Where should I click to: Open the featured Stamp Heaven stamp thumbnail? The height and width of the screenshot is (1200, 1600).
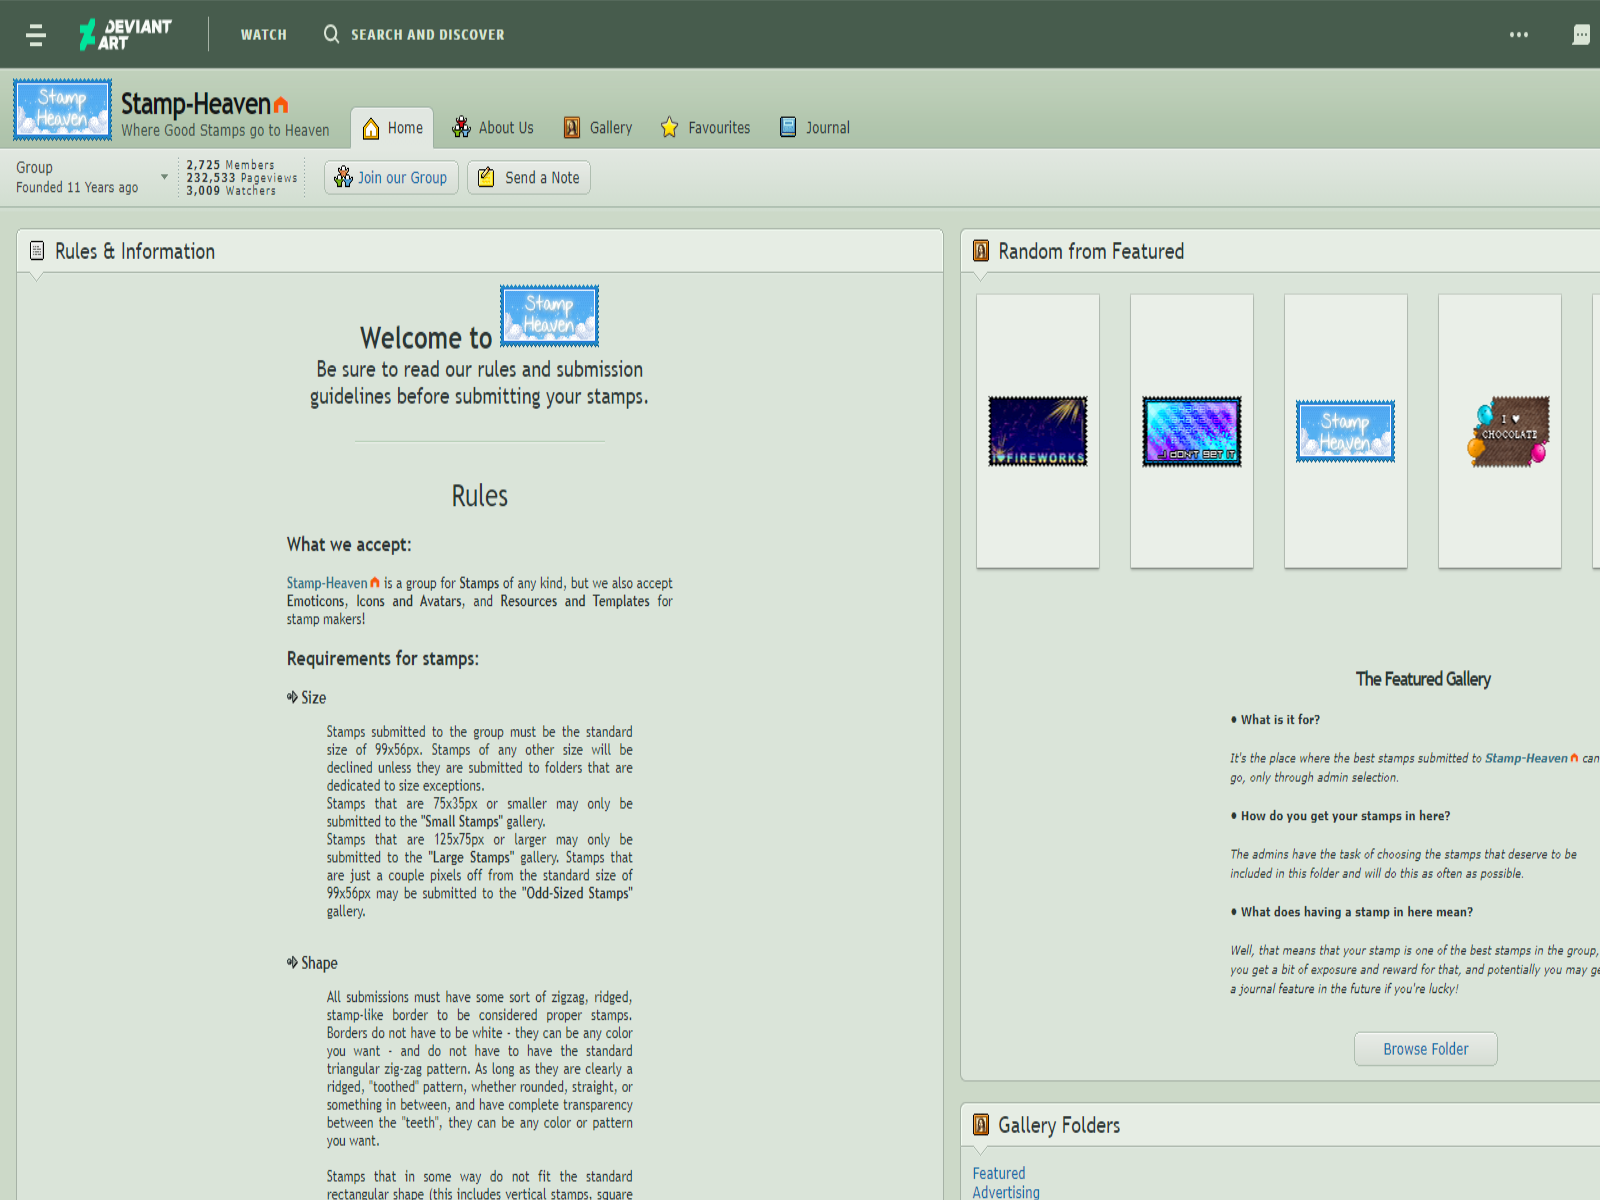click(x=1346, y=431)
